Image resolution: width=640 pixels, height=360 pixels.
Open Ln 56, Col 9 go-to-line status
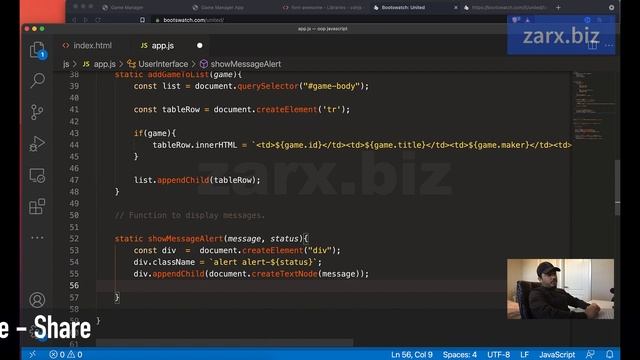pyautogui.click(x=411, y=354)
